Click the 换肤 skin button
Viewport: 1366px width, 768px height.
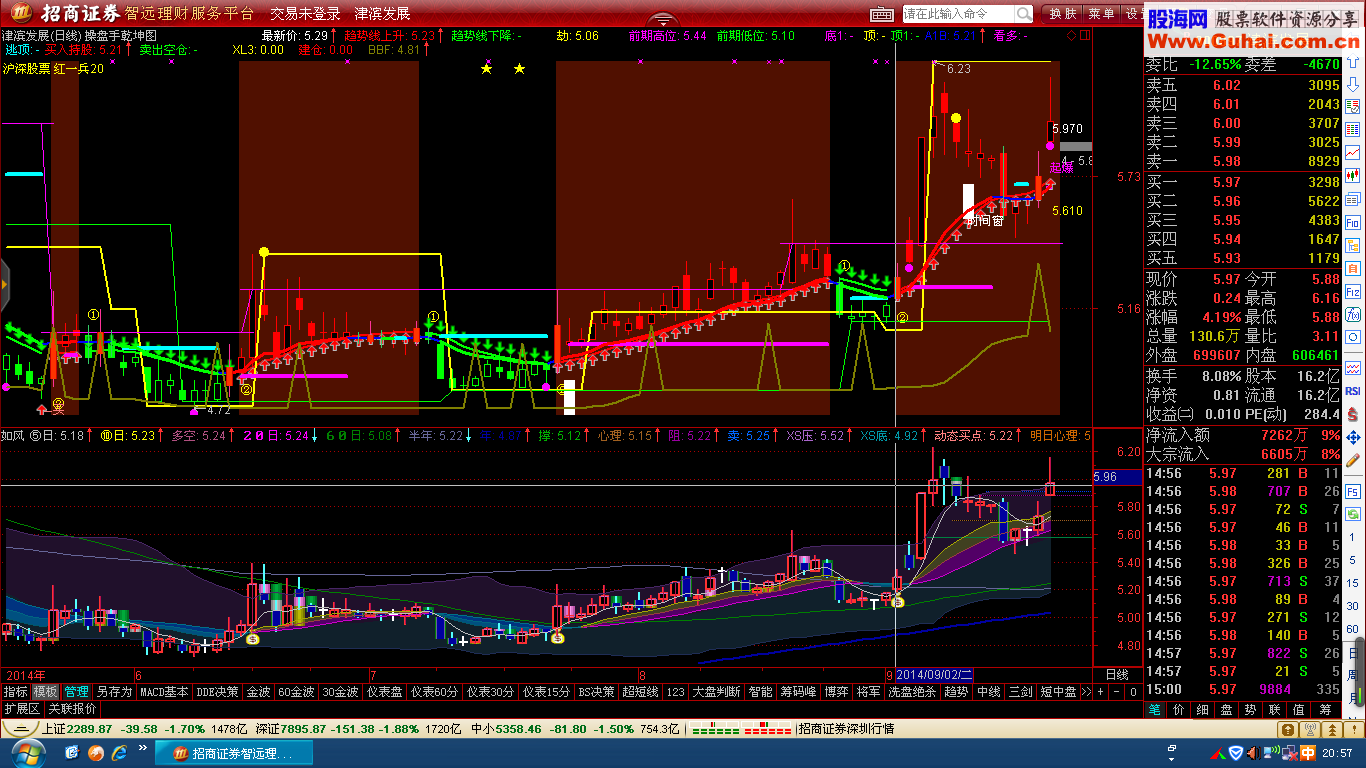[x=1062, y=14]
